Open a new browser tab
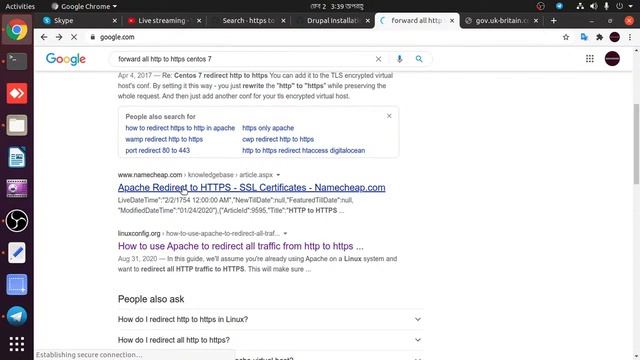This screenshot has width=640, height=360. pos(553,20)
